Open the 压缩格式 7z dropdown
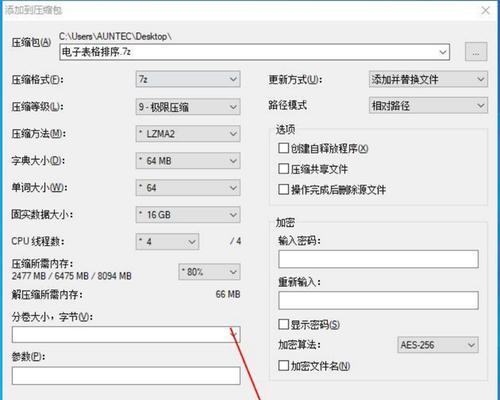Image resolution: width=500 pixels, height=400 pixels. tap(188, 79)
